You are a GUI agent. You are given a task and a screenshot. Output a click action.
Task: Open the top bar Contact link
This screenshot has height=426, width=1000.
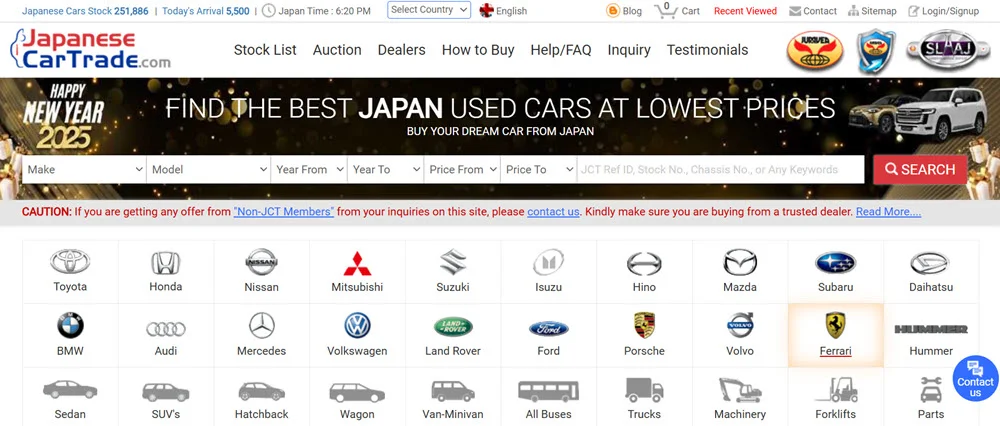click(x=813, y=11)
